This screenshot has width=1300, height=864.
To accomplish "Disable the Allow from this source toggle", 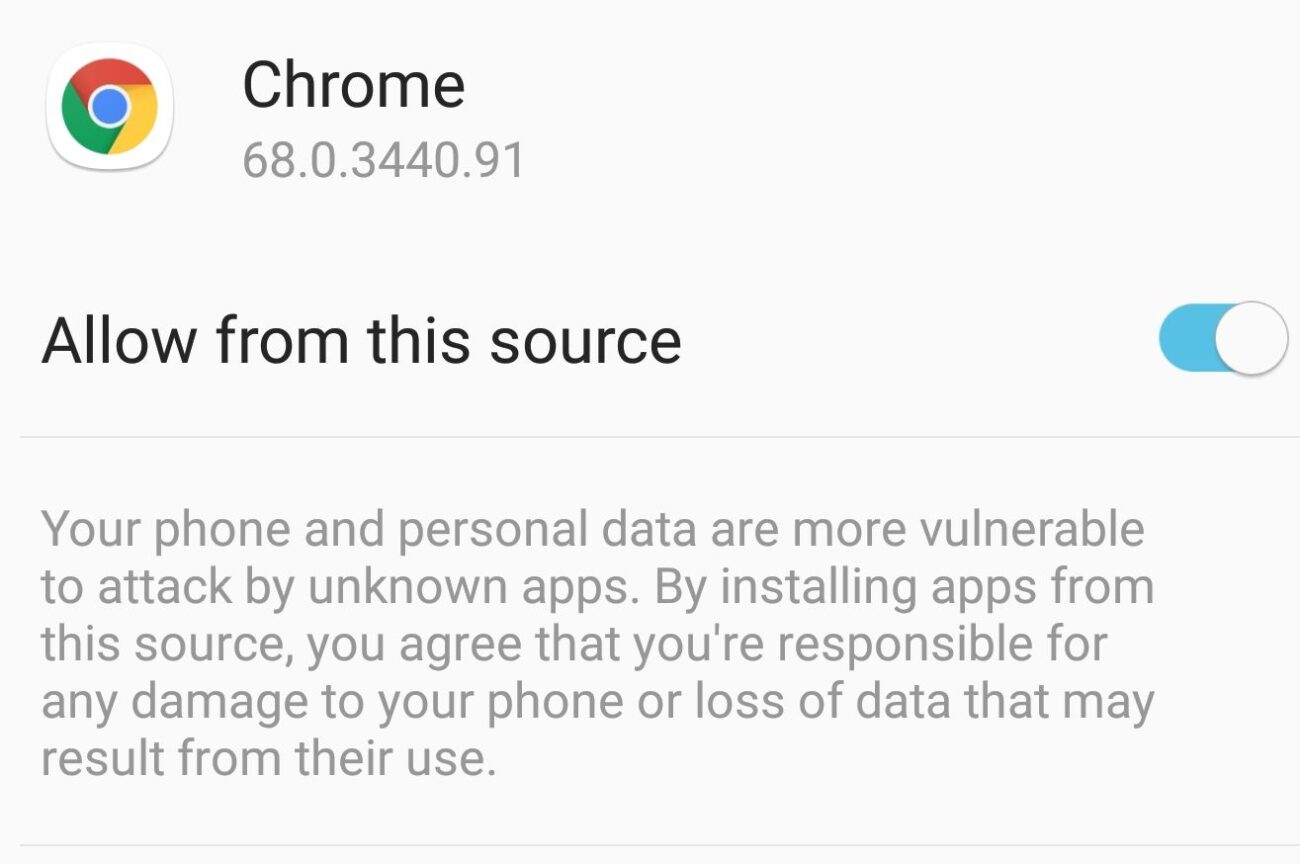I will [x=1222, y=338].
